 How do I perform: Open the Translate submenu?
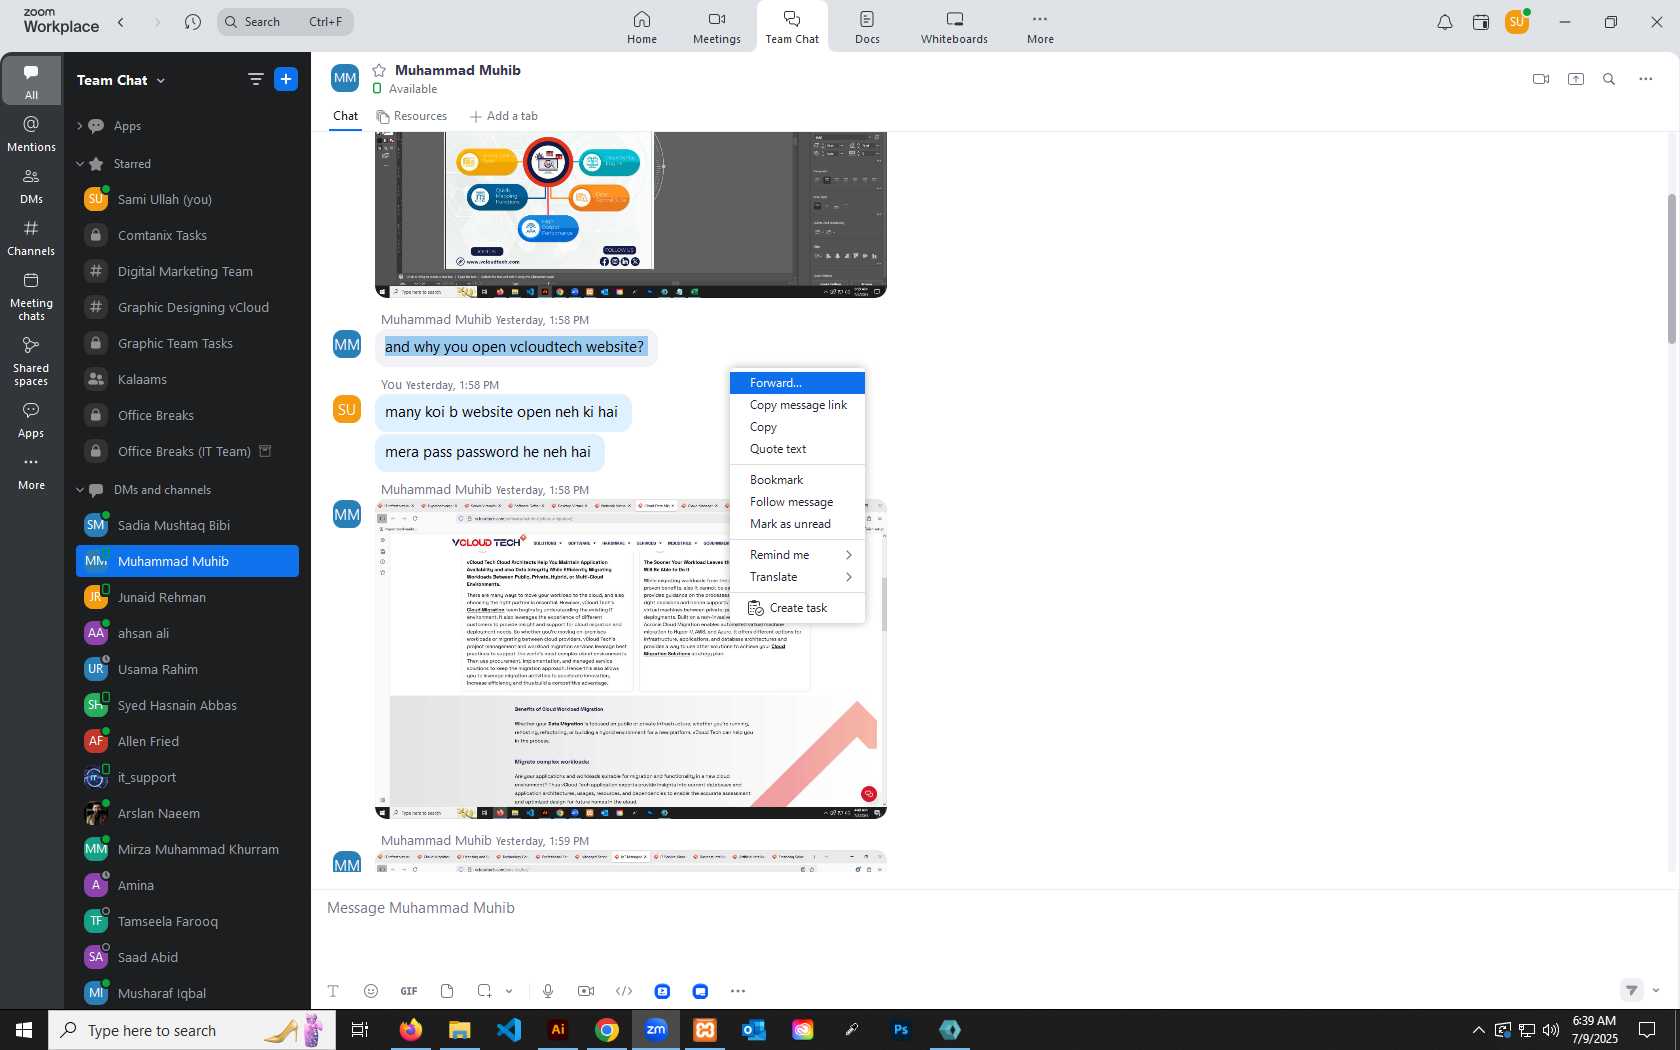(797, 577)
